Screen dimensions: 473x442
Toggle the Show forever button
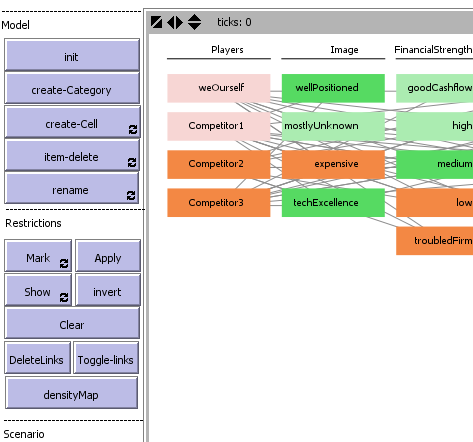point(38,290)
